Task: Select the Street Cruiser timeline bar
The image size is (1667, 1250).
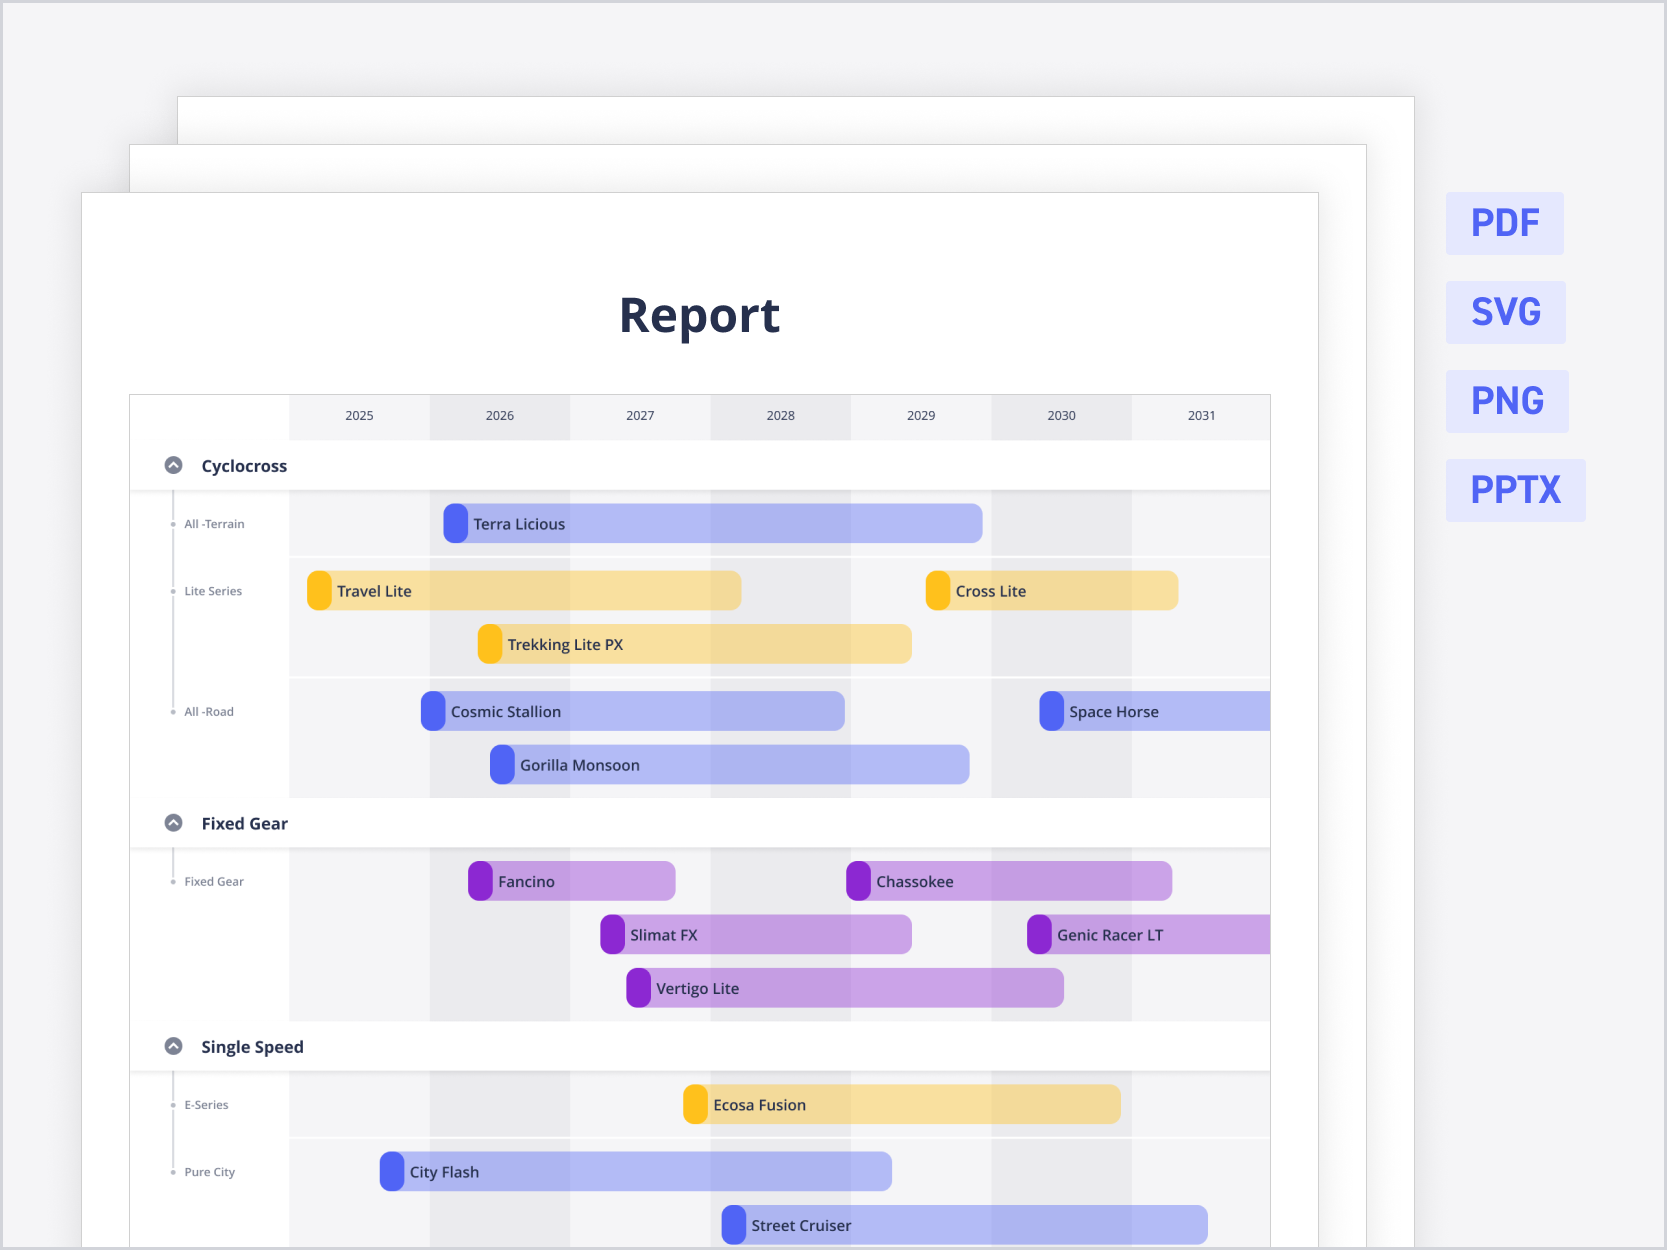Action: [x=965, y=1225]
